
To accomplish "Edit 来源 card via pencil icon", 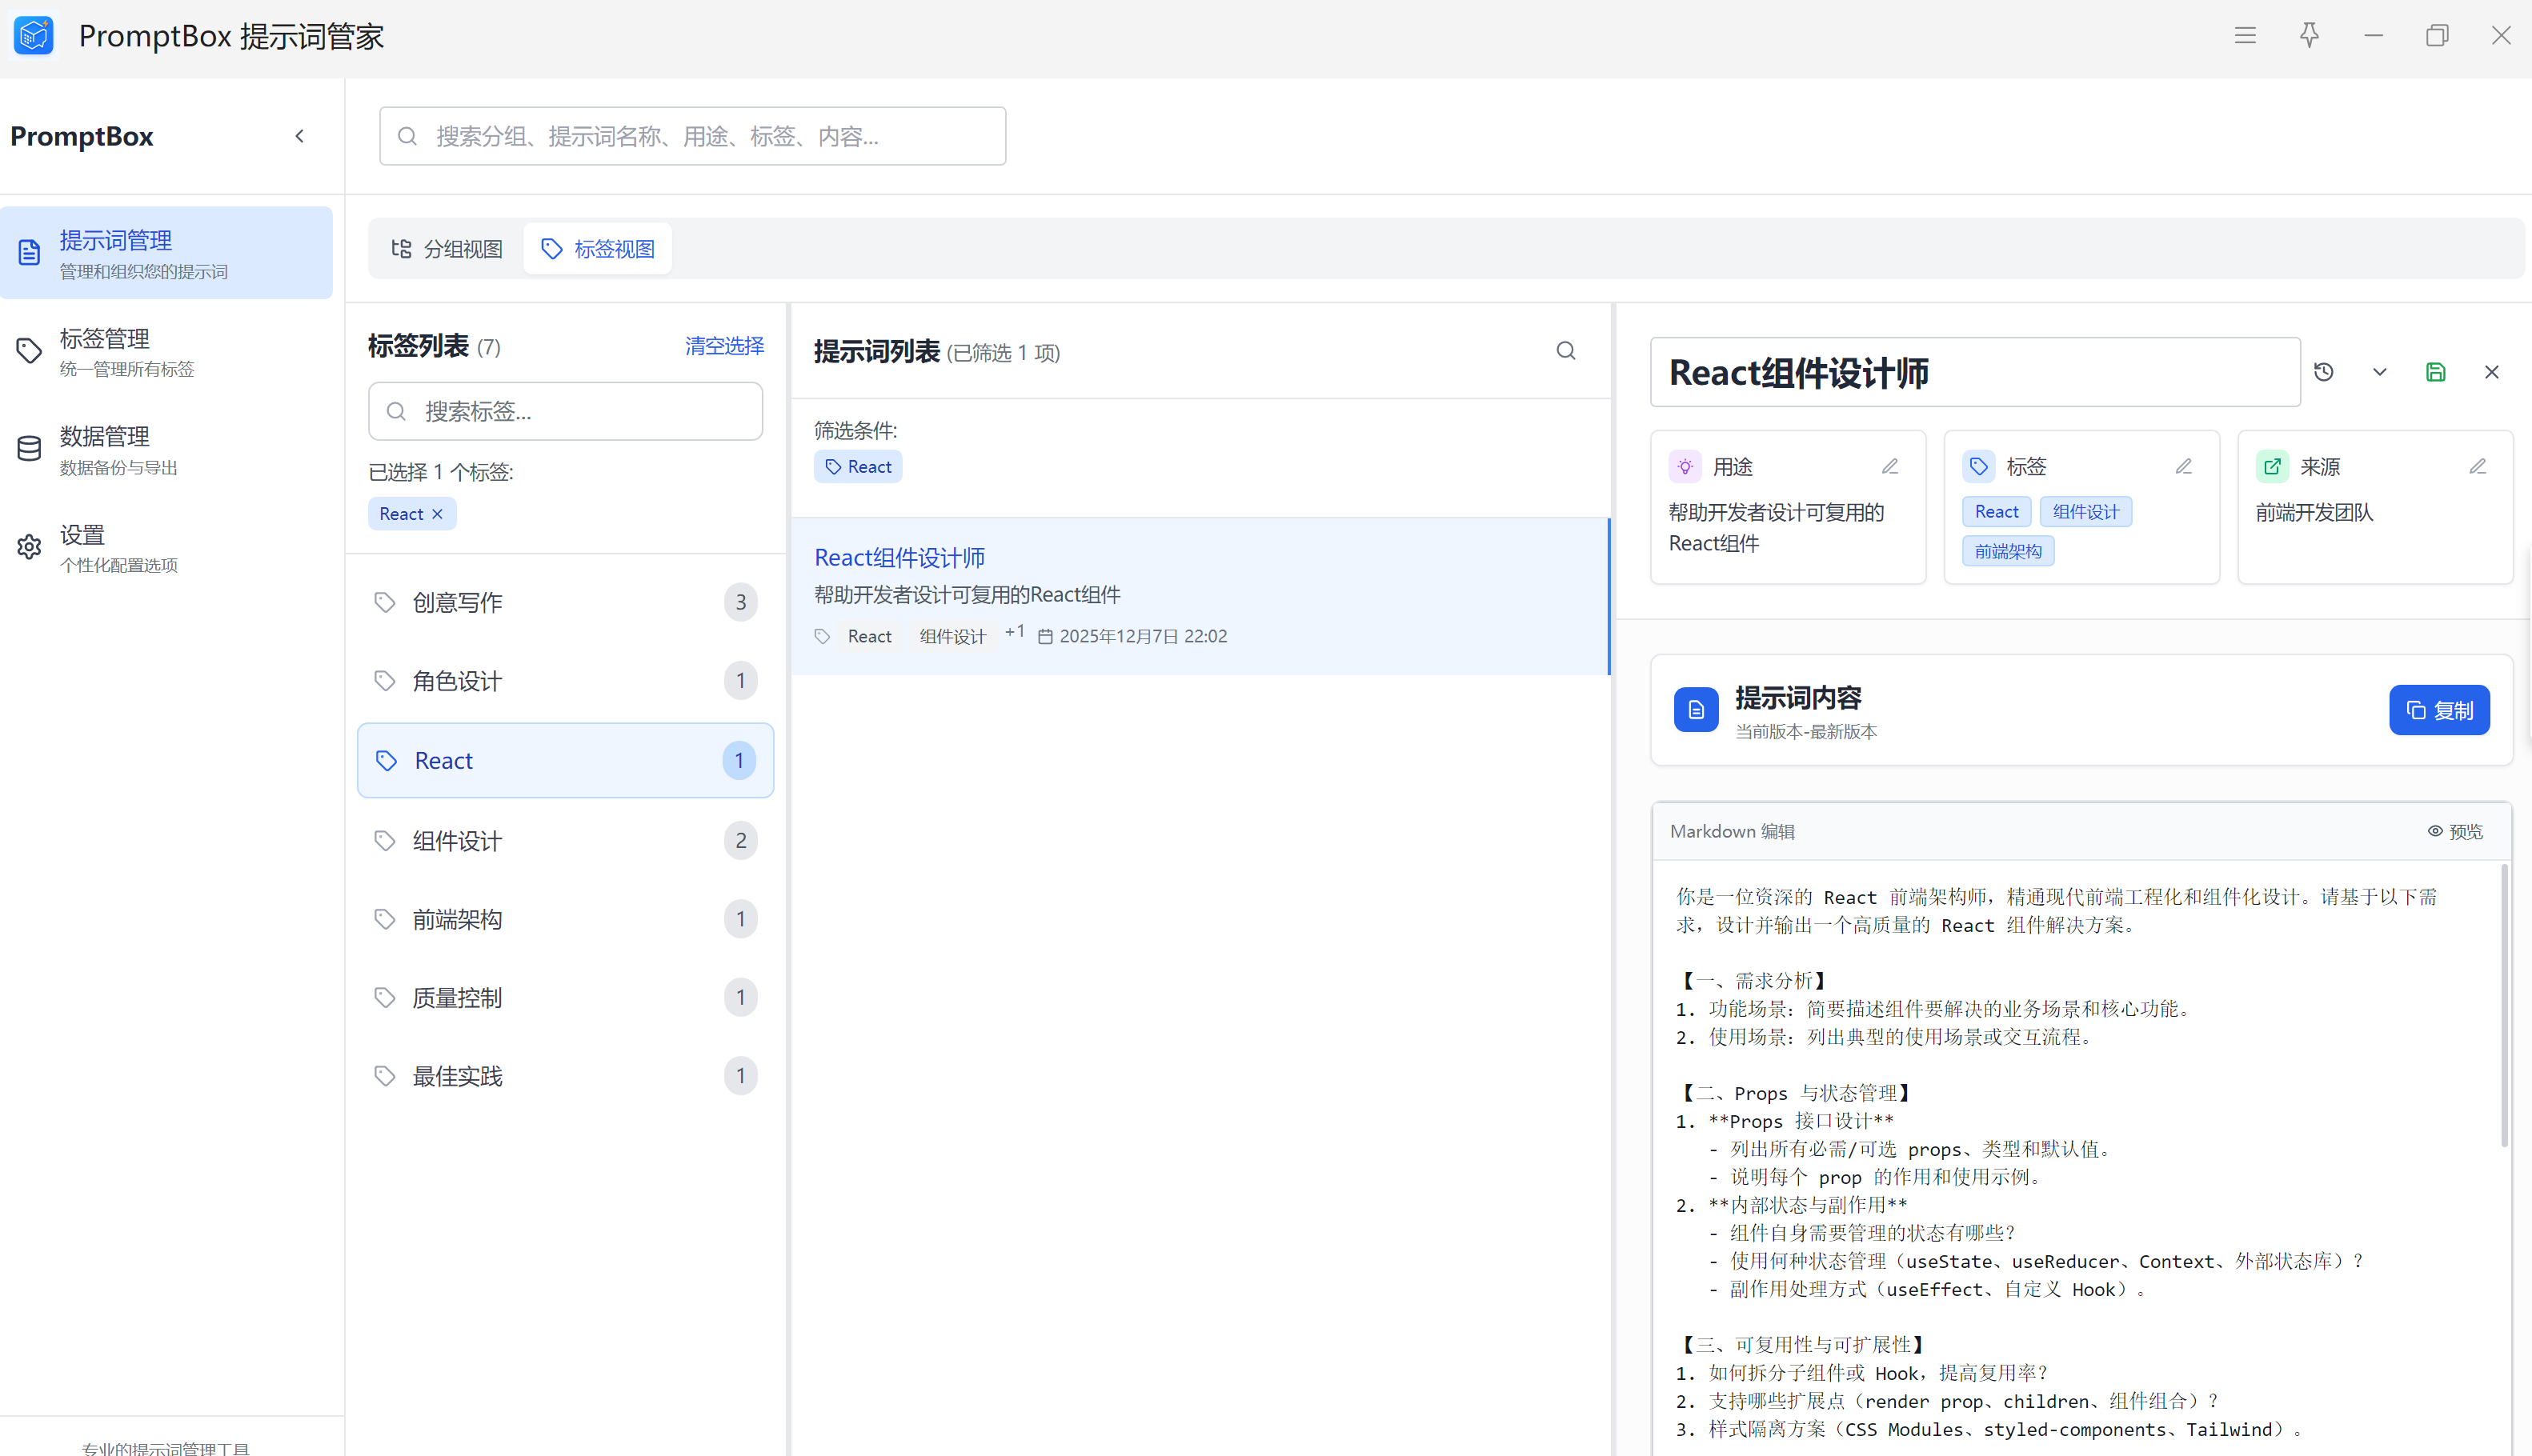I will [2478, 467].
